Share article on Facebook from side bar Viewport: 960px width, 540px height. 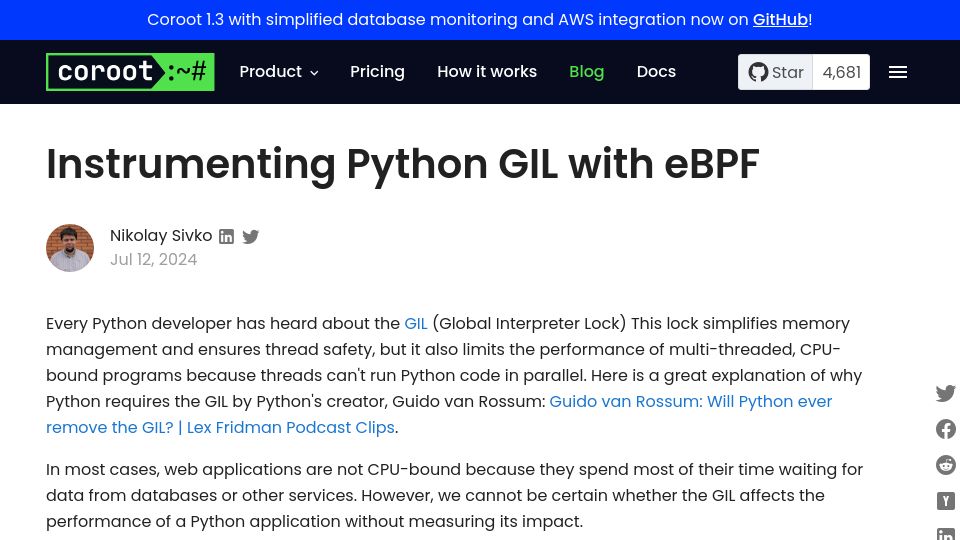click(945, 429)
